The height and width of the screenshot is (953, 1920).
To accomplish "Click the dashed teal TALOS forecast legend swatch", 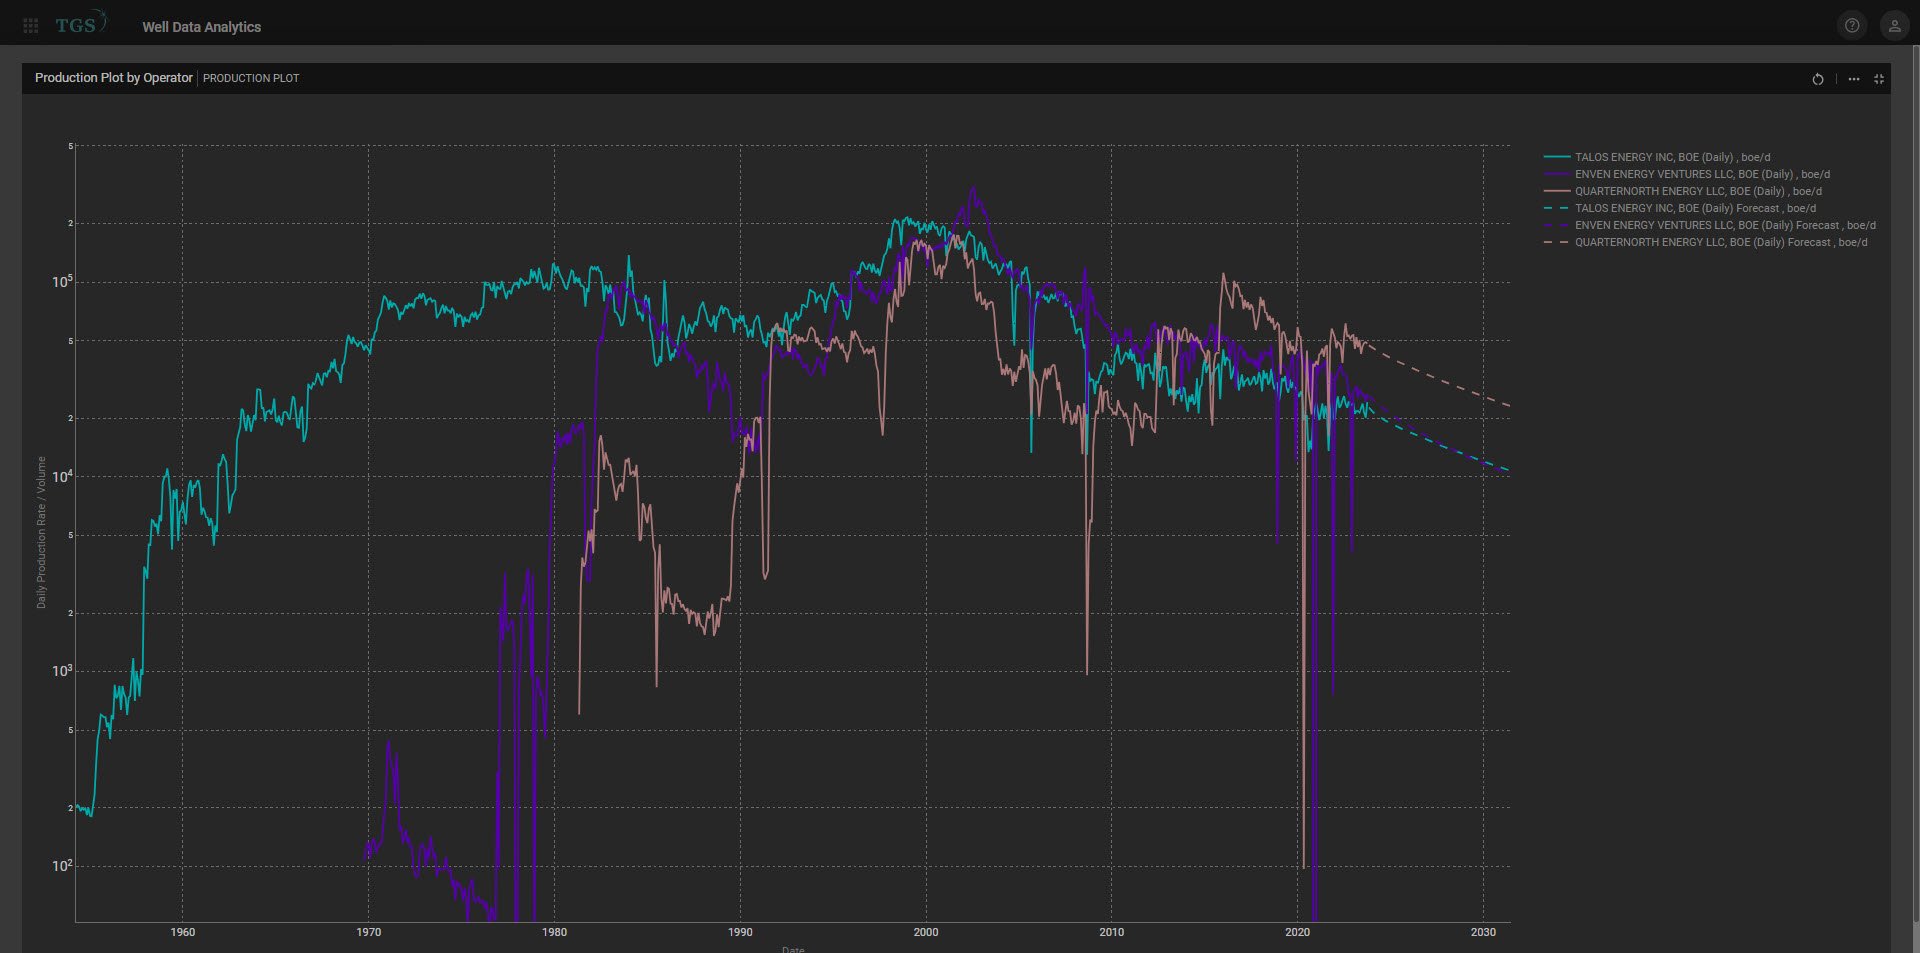I will tap(1557, 208).
